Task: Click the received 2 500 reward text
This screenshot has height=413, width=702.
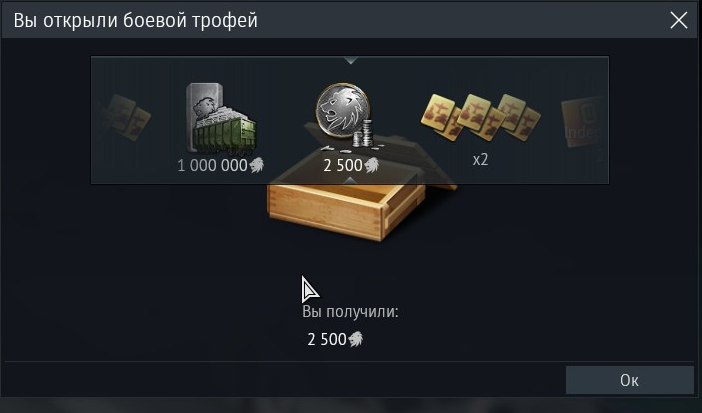Action: (x=327, y=339)
